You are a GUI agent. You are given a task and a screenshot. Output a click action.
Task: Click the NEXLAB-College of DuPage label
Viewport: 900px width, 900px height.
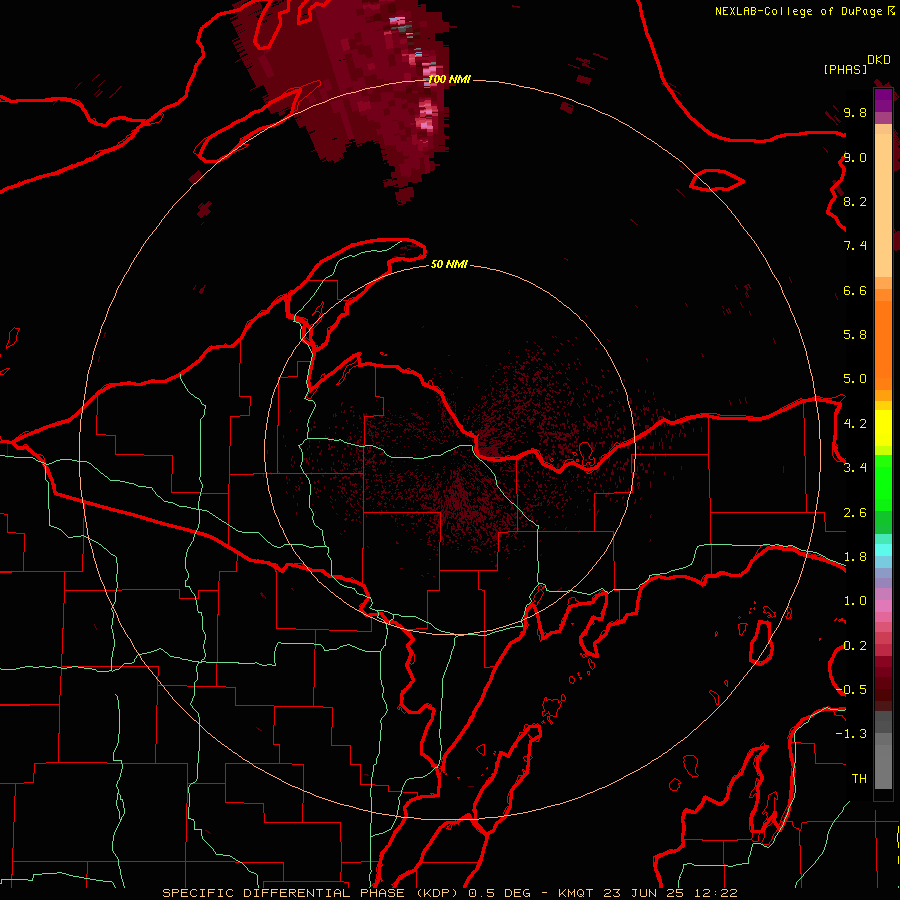799,11
